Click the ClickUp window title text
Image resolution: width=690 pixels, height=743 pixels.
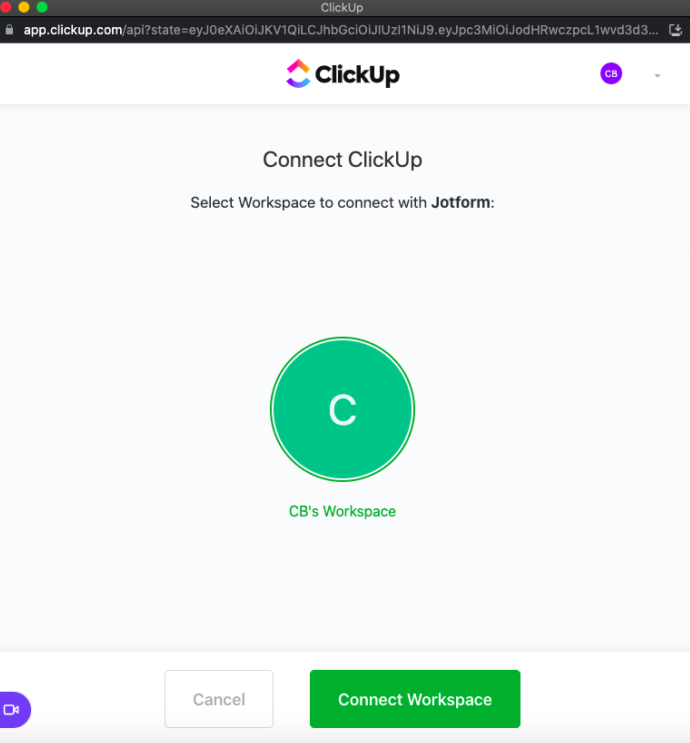pos(342,8)
